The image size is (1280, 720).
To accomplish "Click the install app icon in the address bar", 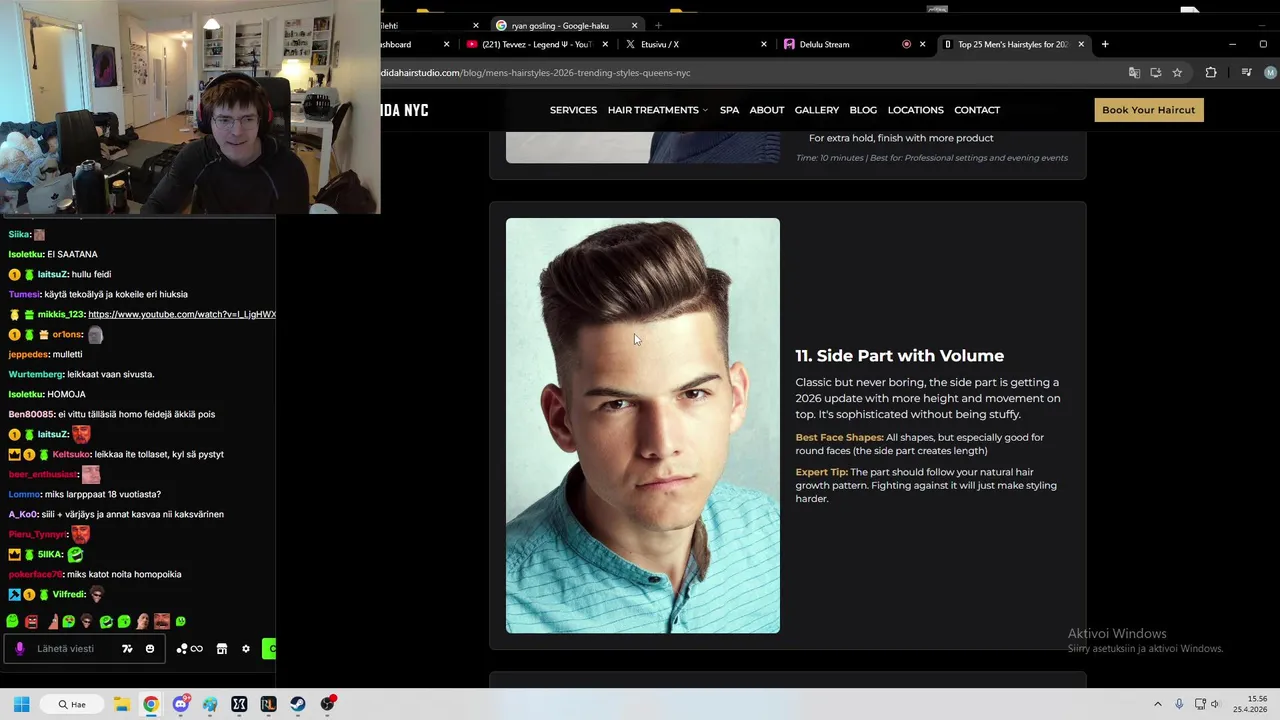I will point(1156,73).
